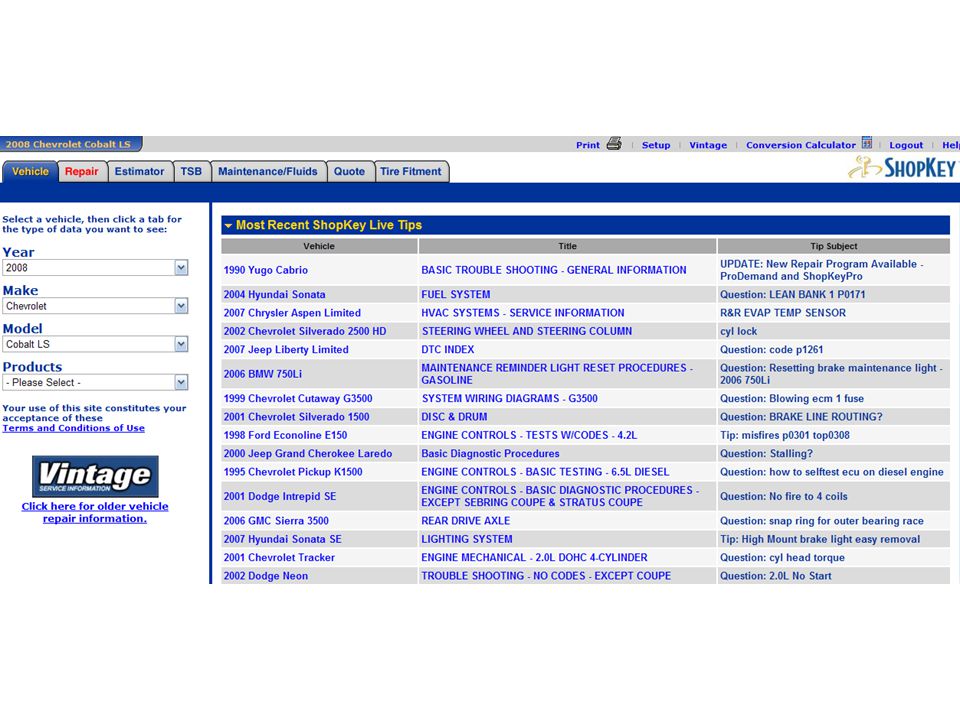The image size is (960, 720).
Task: Open 1990 Yugo Cabrio vehicle link
Action: 266,270
